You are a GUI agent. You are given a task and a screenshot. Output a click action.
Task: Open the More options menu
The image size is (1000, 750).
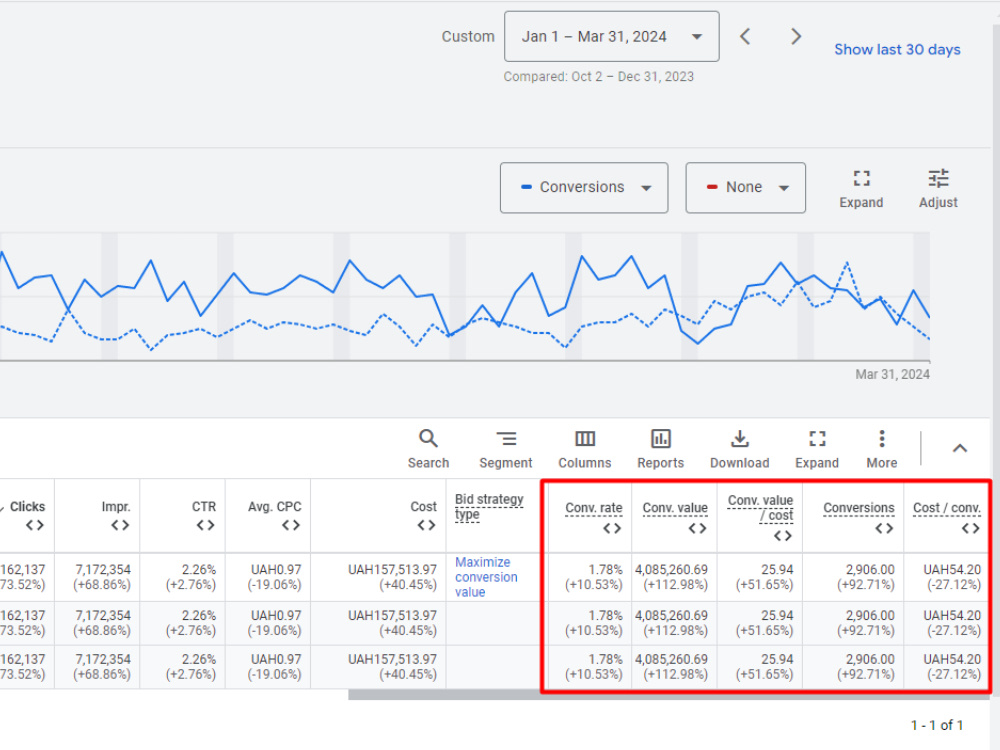[x=881, y=449]
